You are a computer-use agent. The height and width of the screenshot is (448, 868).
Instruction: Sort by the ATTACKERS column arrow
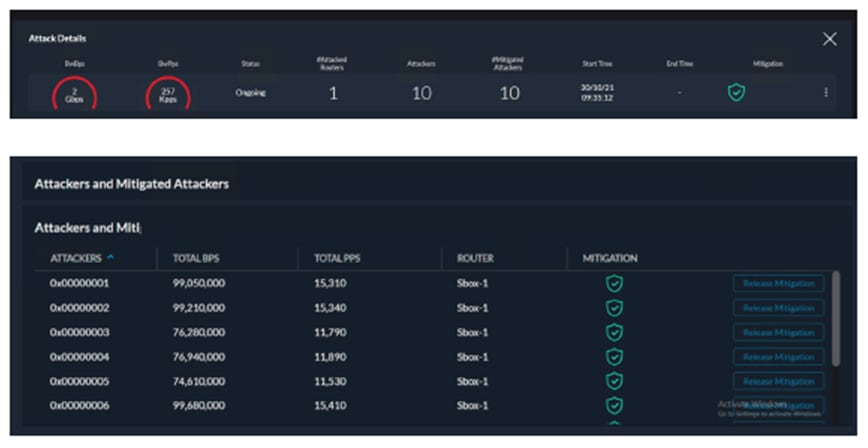111,258
